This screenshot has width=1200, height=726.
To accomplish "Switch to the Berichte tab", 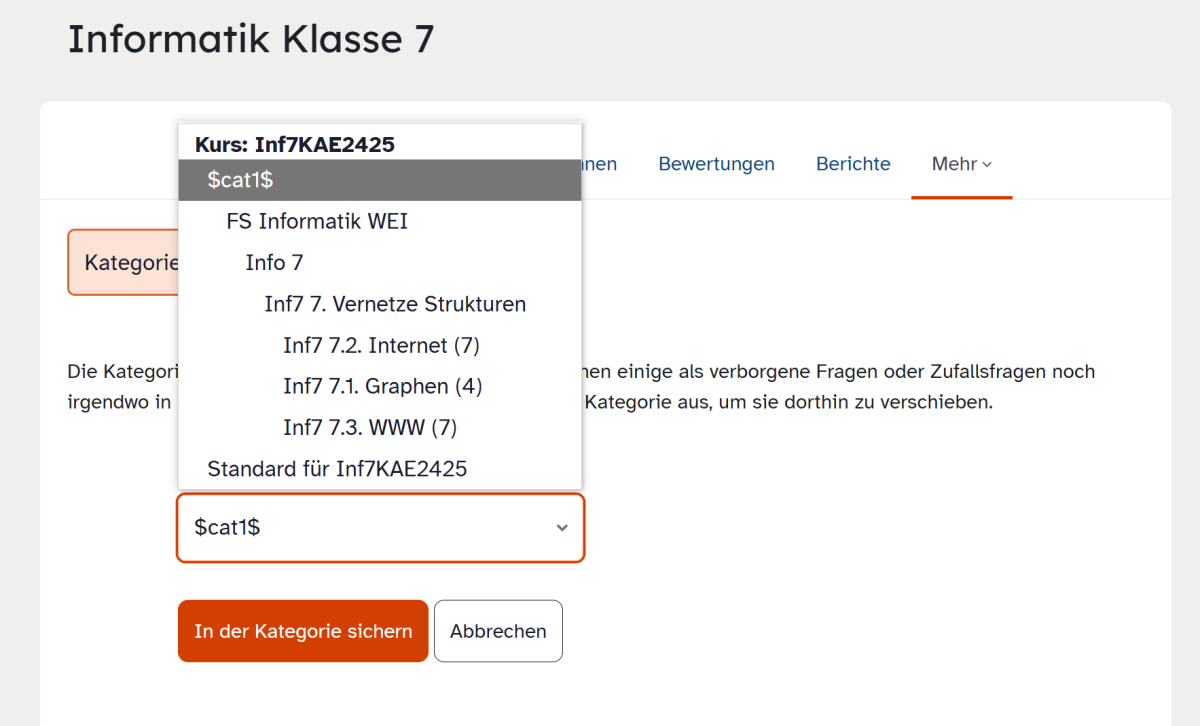I will (853, 164).
